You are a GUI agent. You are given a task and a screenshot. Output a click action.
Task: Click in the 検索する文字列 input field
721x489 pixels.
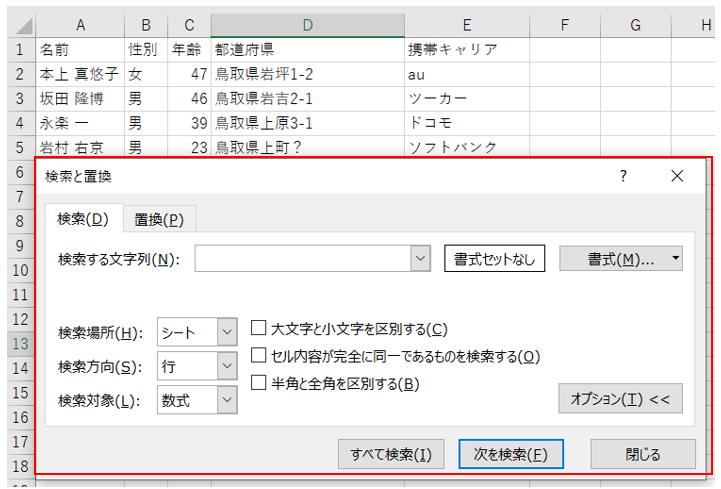[302, 259]
